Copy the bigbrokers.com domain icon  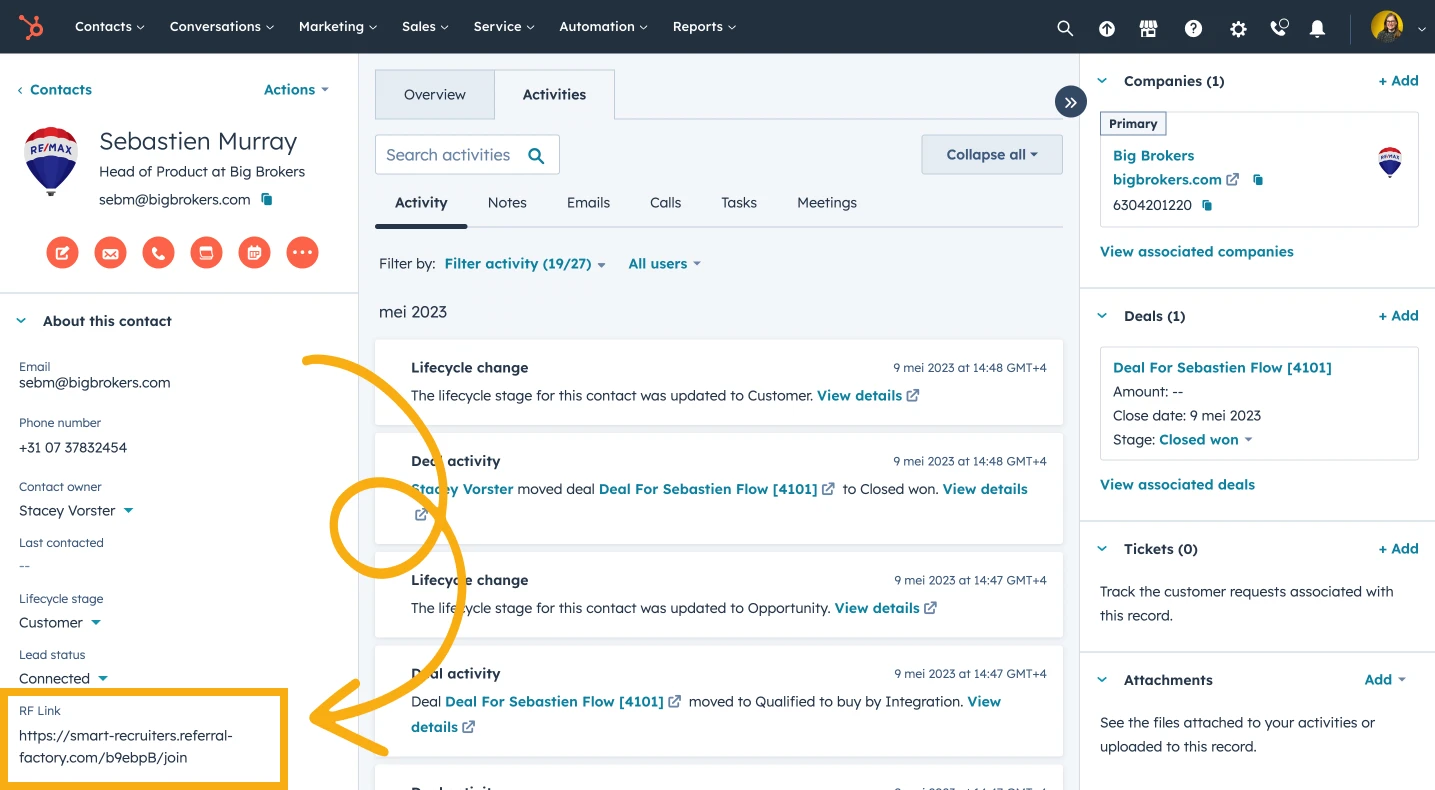[x=1258, y=180]
